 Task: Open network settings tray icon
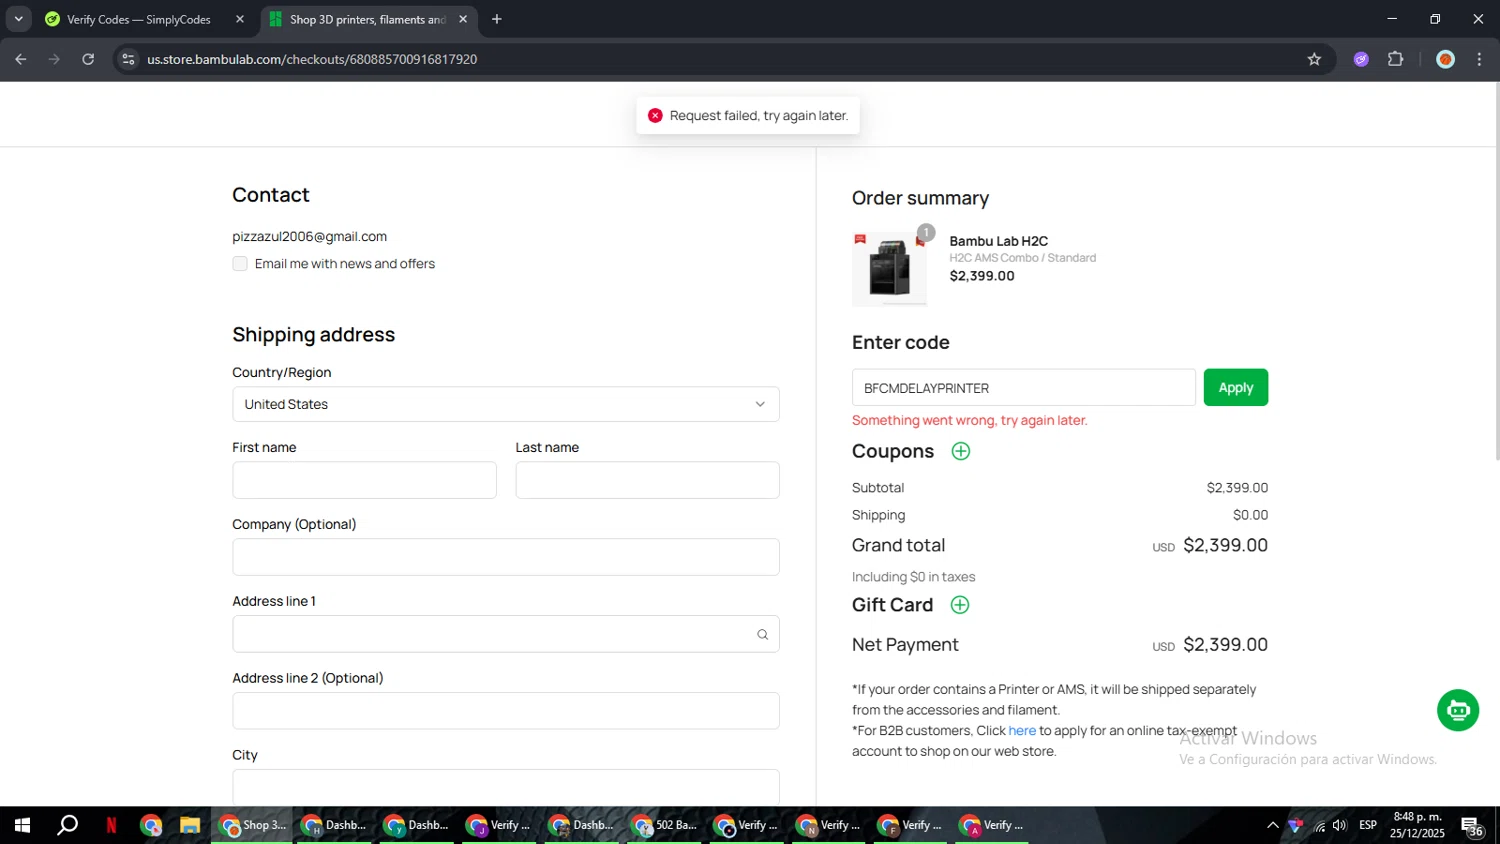1319,826
